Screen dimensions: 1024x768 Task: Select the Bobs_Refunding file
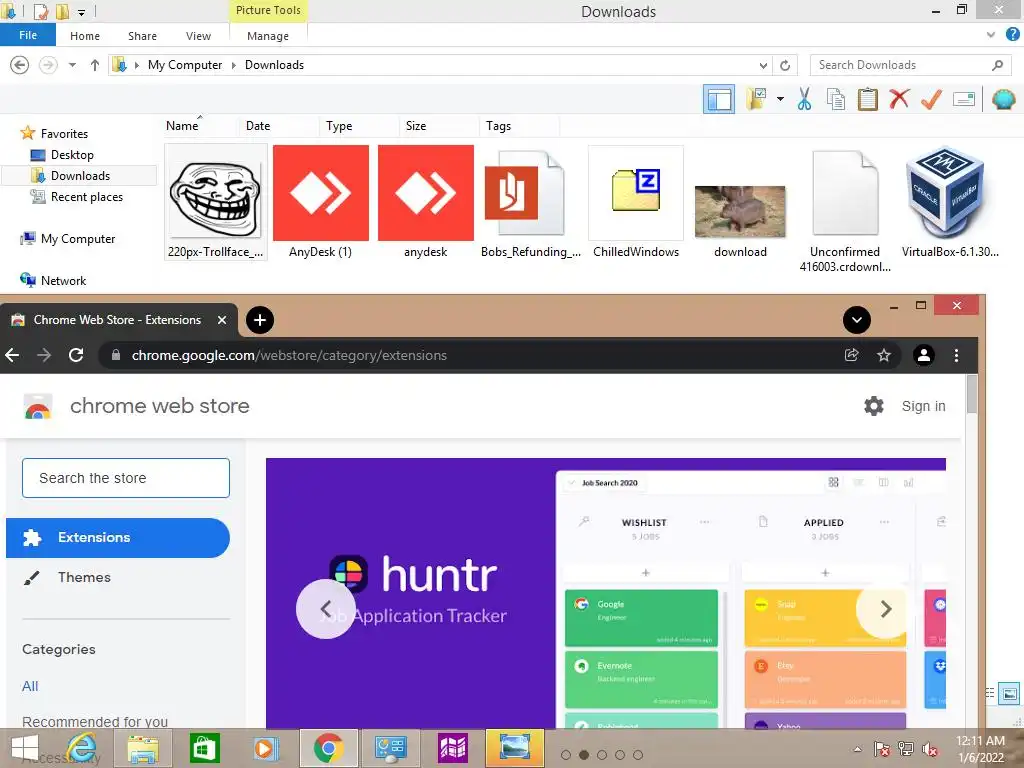tap(530, 202)
